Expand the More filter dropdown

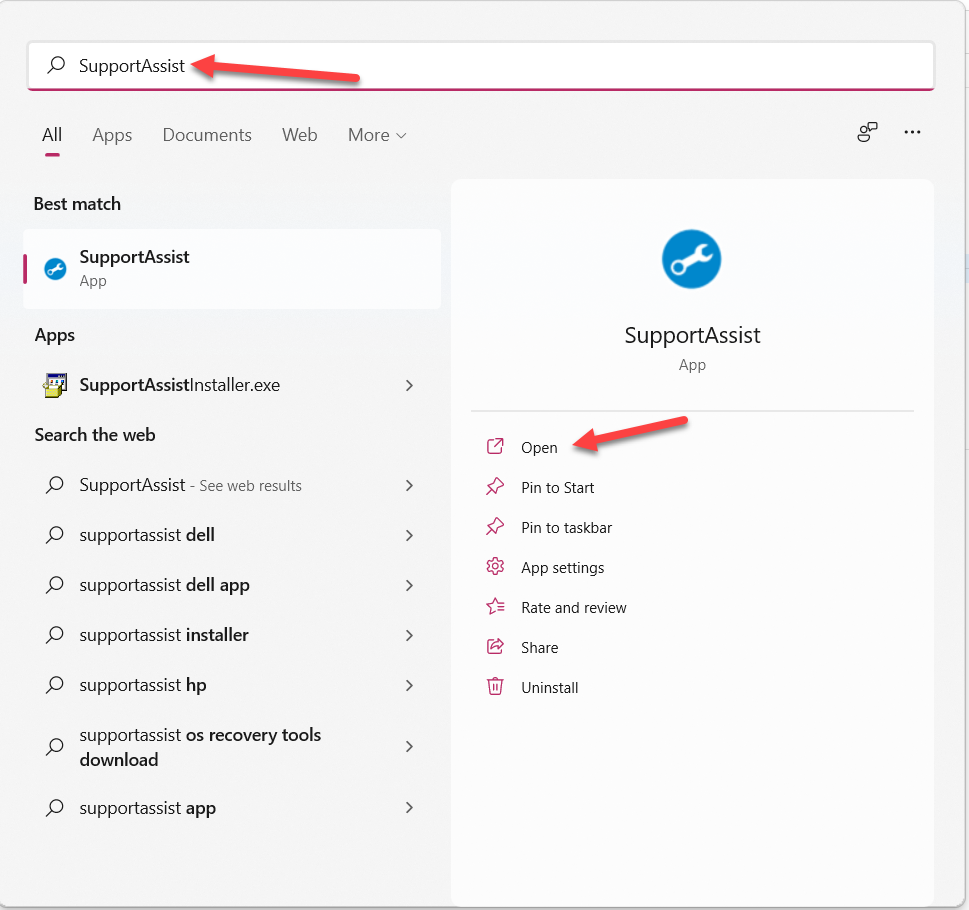[377, 135]
